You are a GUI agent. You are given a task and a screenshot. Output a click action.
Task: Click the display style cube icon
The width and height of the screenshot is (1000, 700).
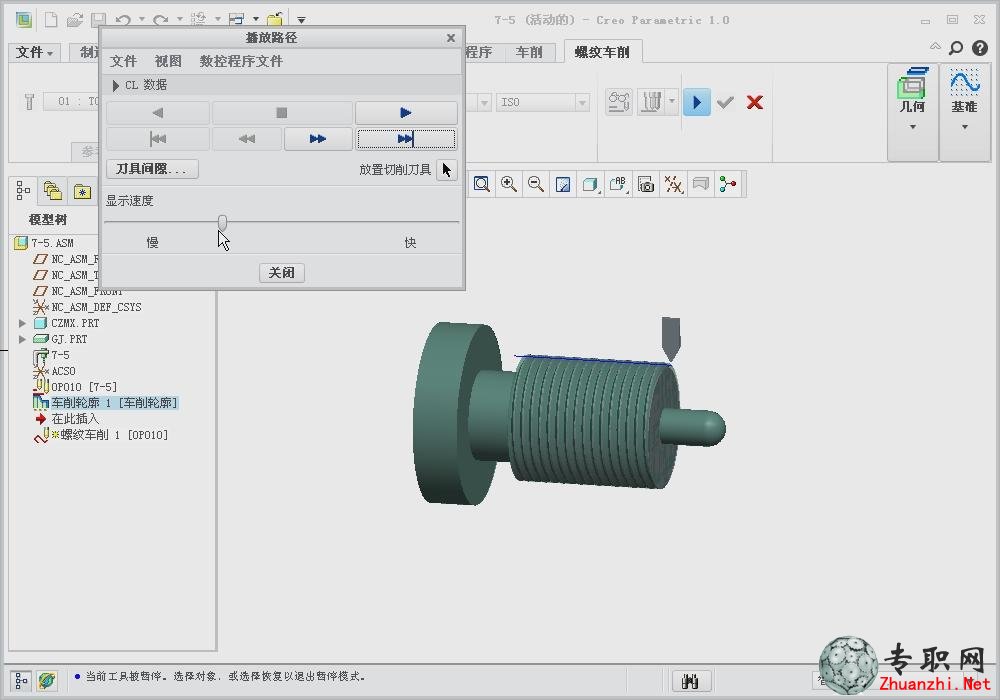591,185
